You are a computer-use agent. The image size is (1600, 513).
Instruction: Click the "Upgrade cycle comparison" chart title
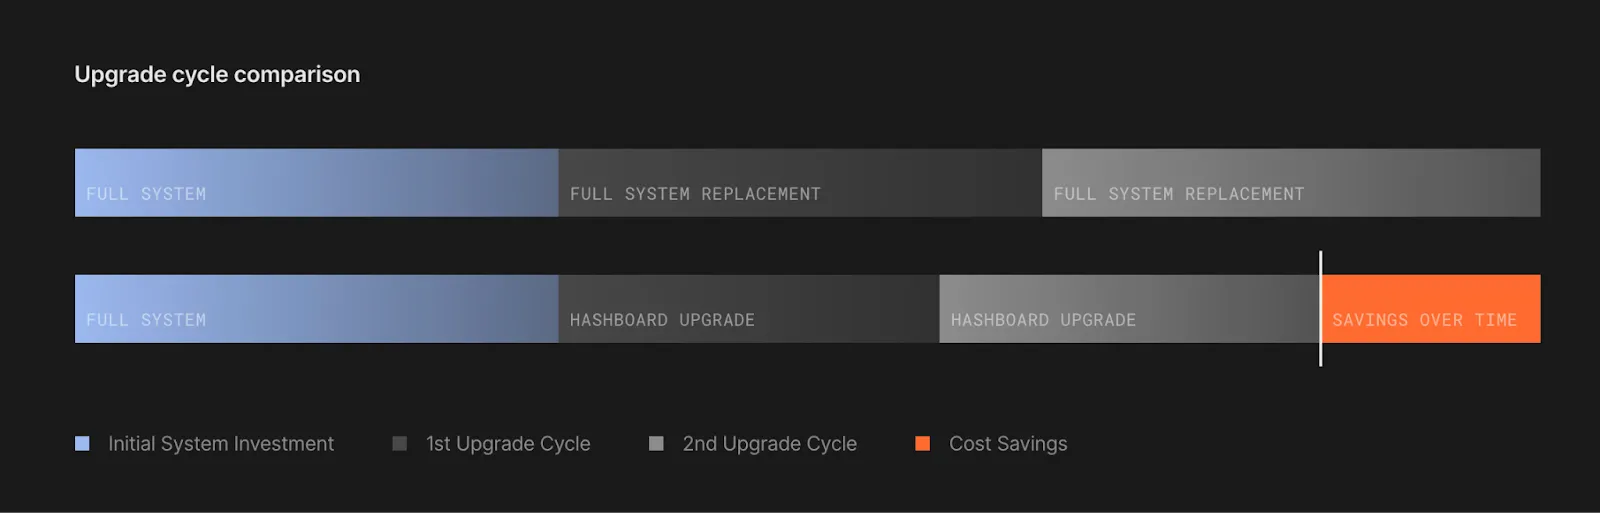(217, 74)
